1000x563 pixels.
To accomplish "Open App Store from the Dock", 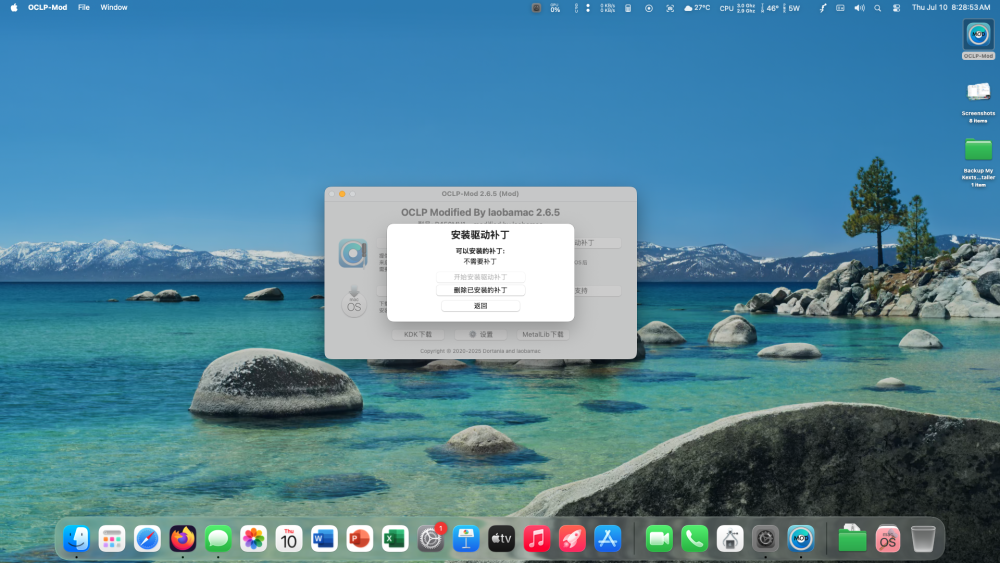I will click(607, 539).
